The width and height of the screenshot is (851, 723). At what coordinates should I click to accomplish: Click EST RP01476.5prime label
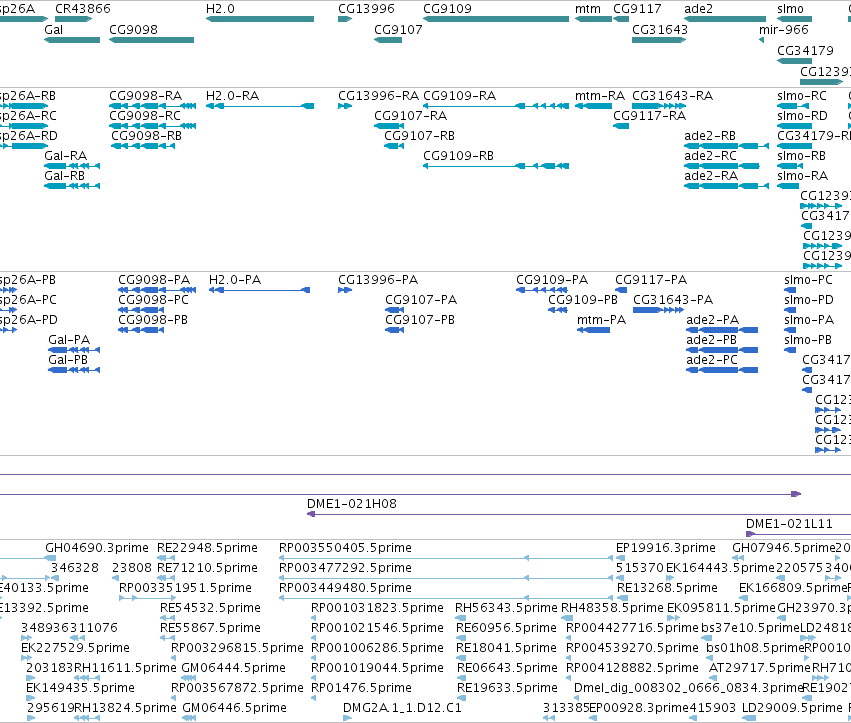coord(361,688)
